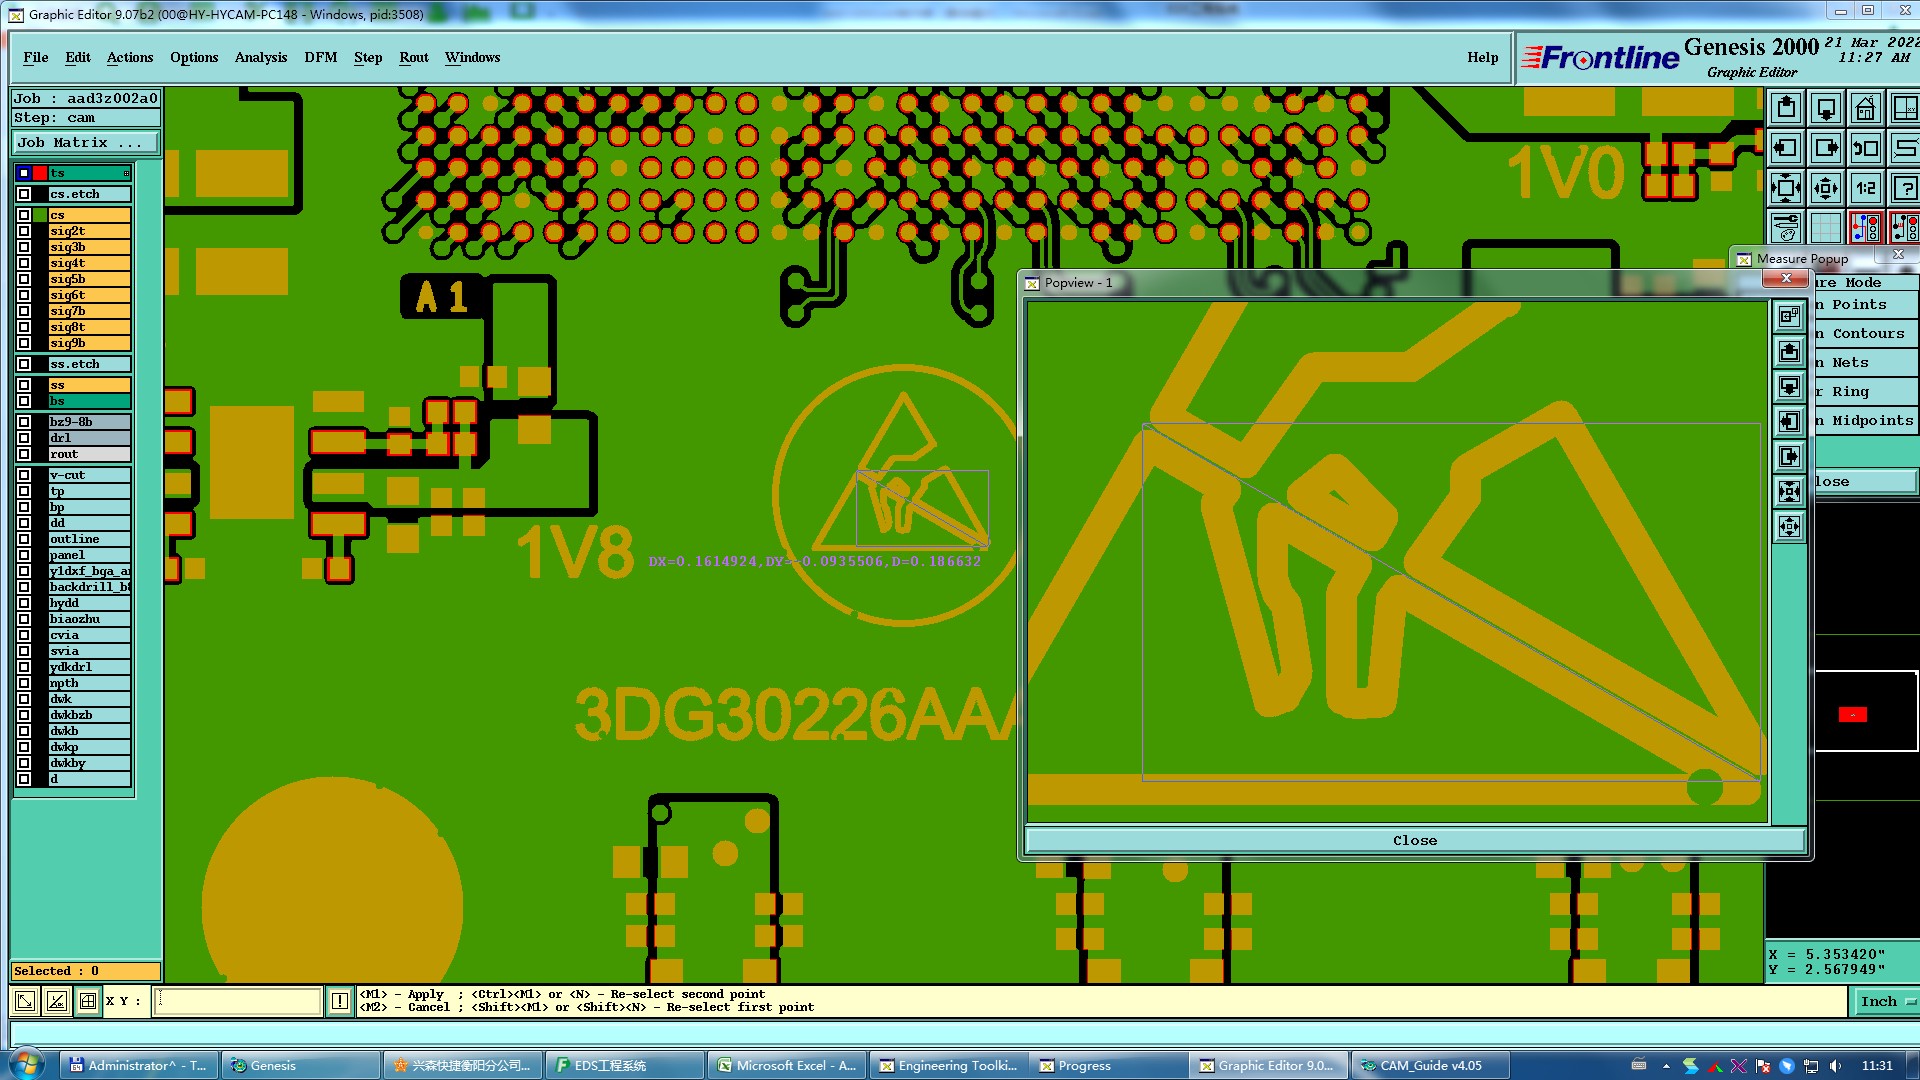The width and height of the screenshot is (1920, 1080).
Task: Click the previous view undo icon
Action: coord(1865,148)
